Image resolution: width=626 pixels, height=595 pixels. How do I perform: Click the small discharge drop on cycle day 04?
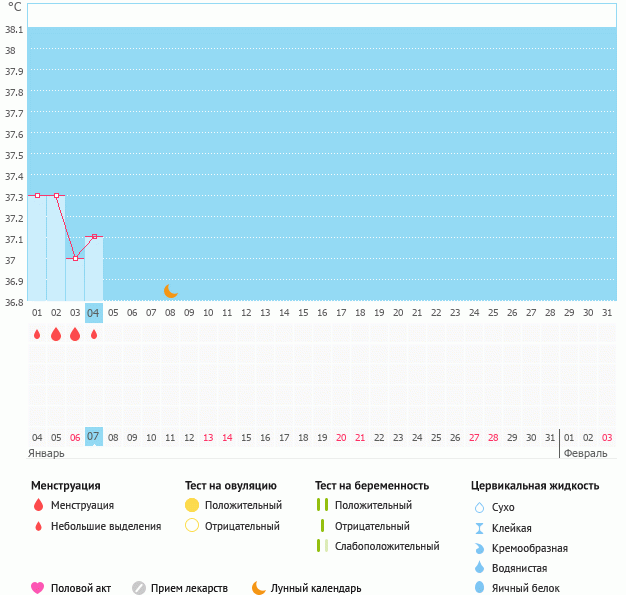point(94,334)
